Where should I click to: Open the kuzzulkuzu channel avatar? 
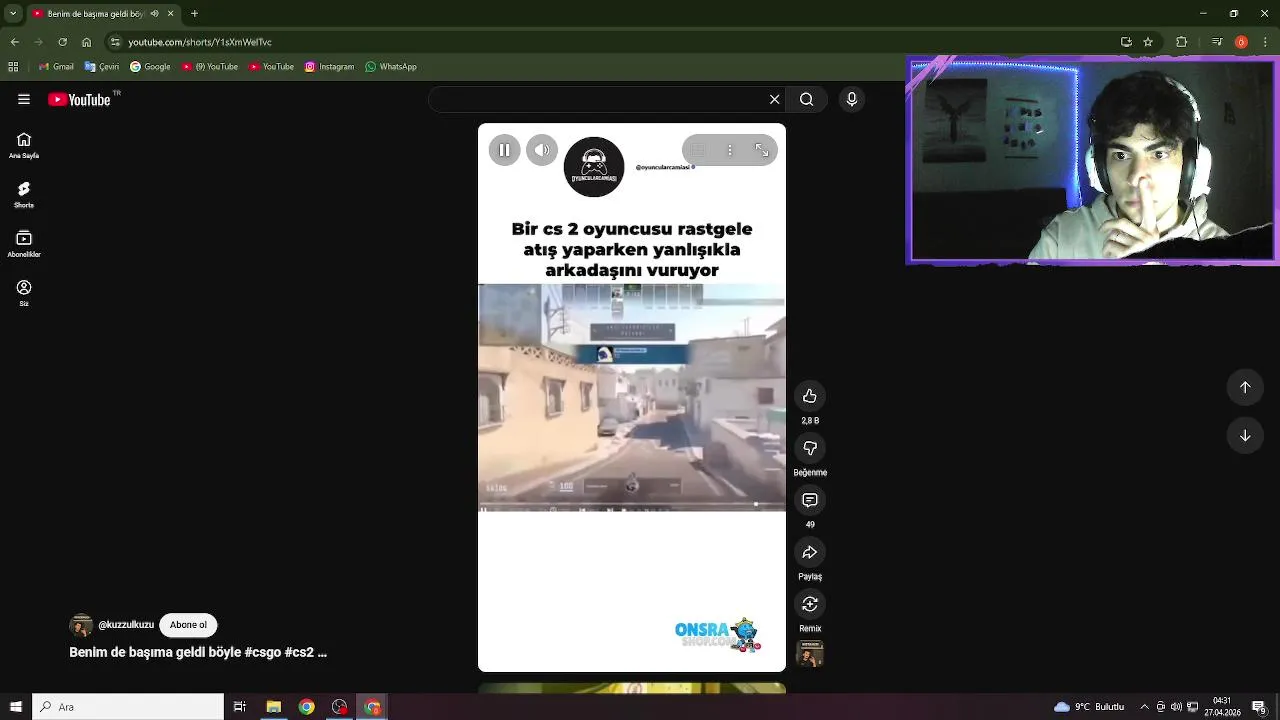pyautogui.click(x=81, y=626)
